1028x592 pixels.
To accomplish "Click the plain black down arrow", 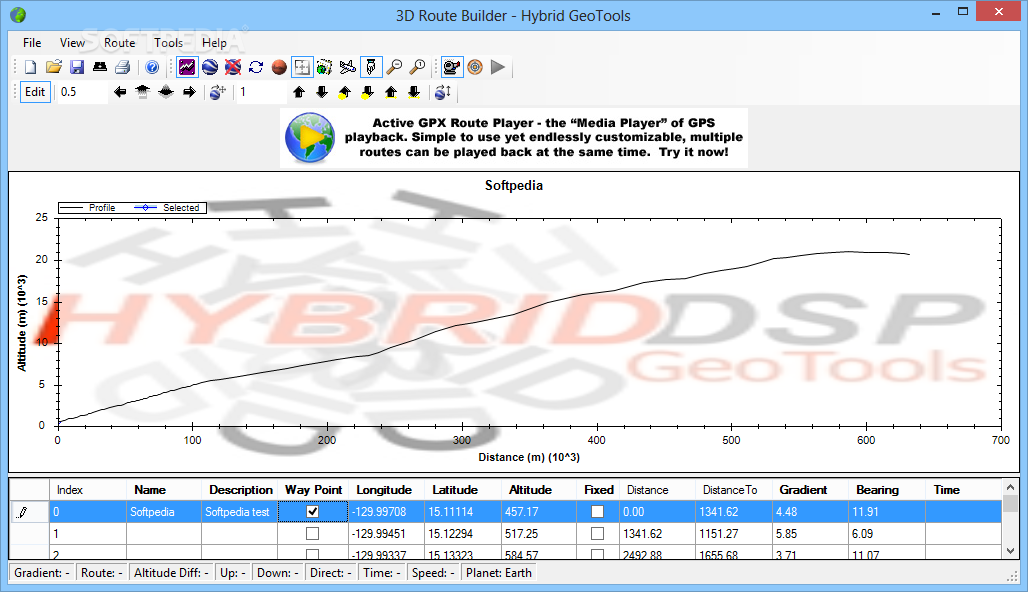I will pyautogui.click(x=322, y=92).
